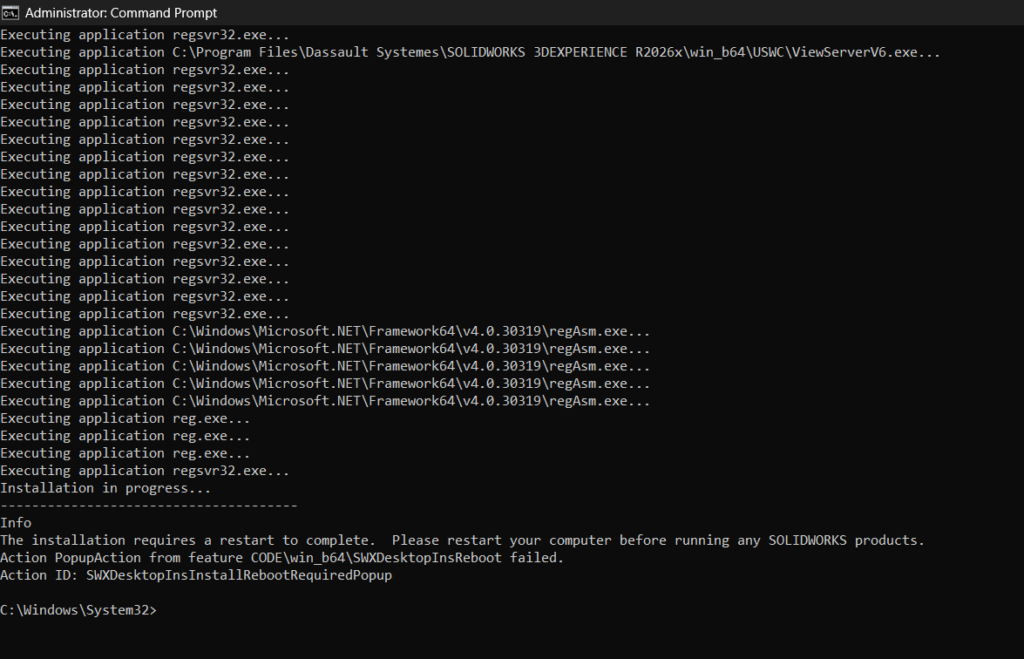1024x659 pixels.
Task: Click the regsvr32.exe line above "Installation in progress"
Action: (x=145, y=471)
